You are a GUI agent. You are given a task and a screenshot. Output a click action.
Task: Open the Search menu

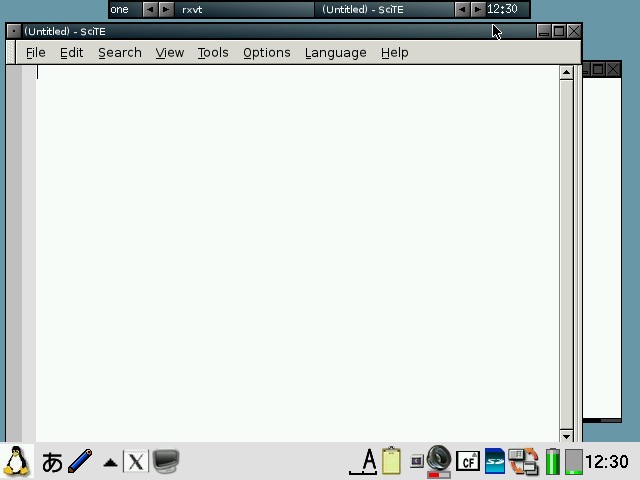coord(119,52)
